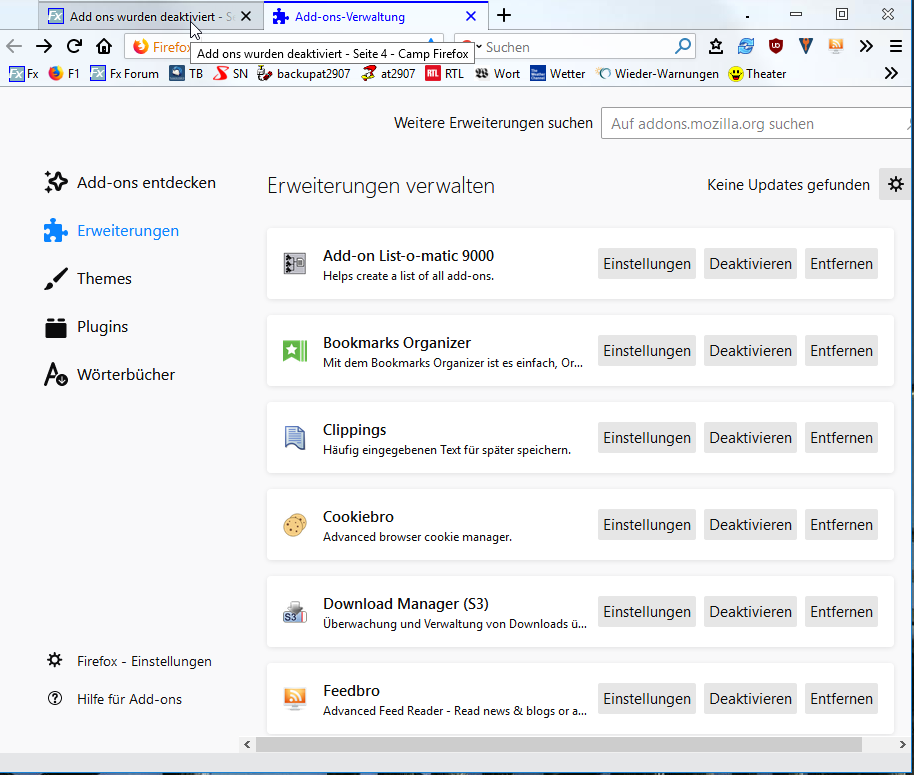Click scrollbar right arrow
The width and height of the screenshot is (914, 775).
(x=902, y=744)
